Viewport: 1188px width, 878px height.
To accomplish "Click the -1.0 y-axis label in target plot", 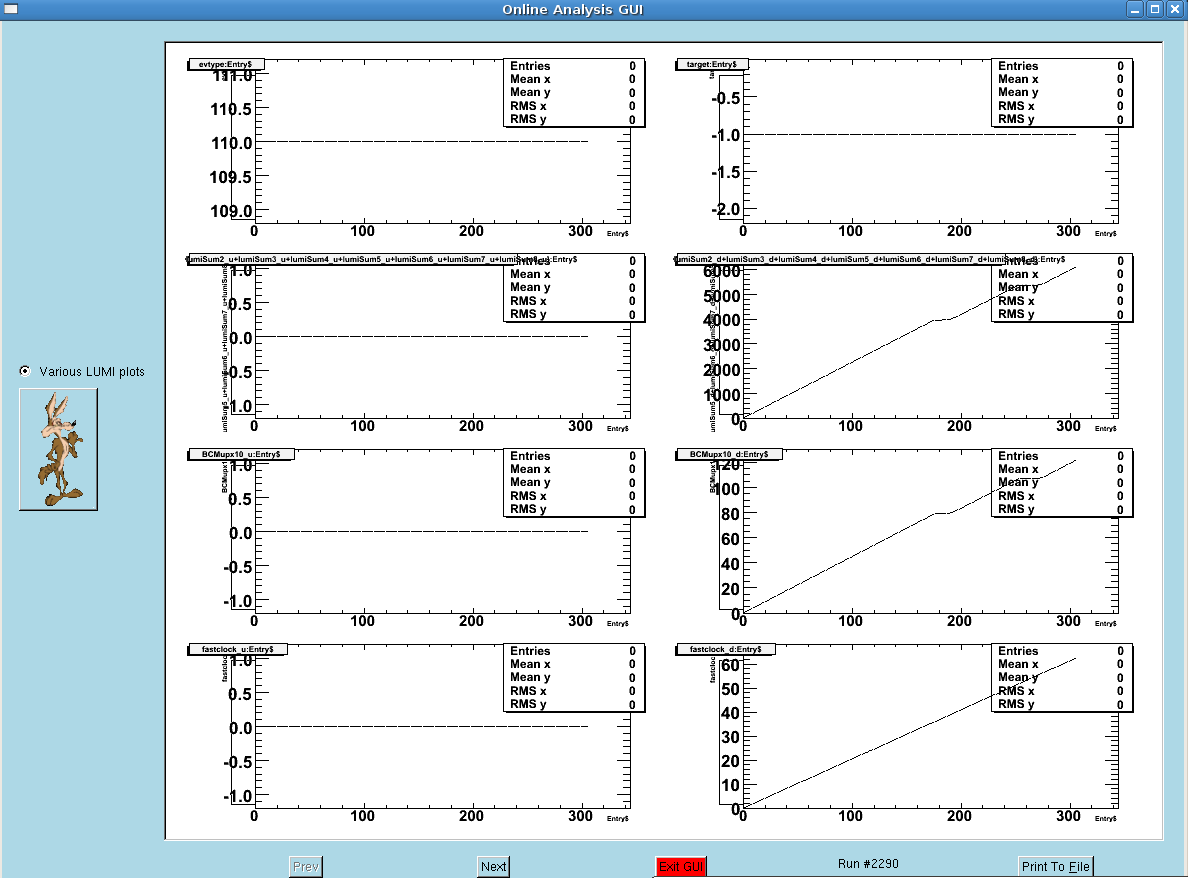I will tap(726, 136).
